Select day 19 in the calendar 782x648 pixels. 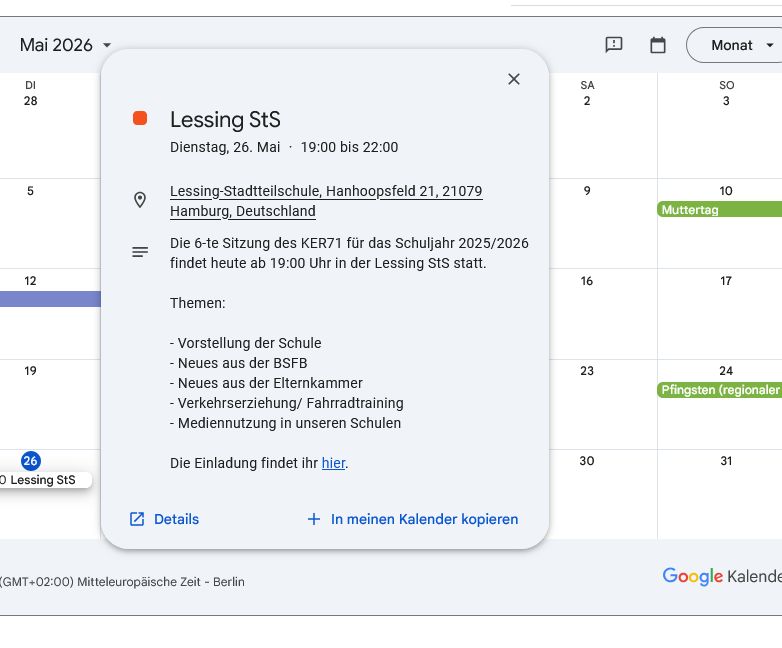click(30, 371)
